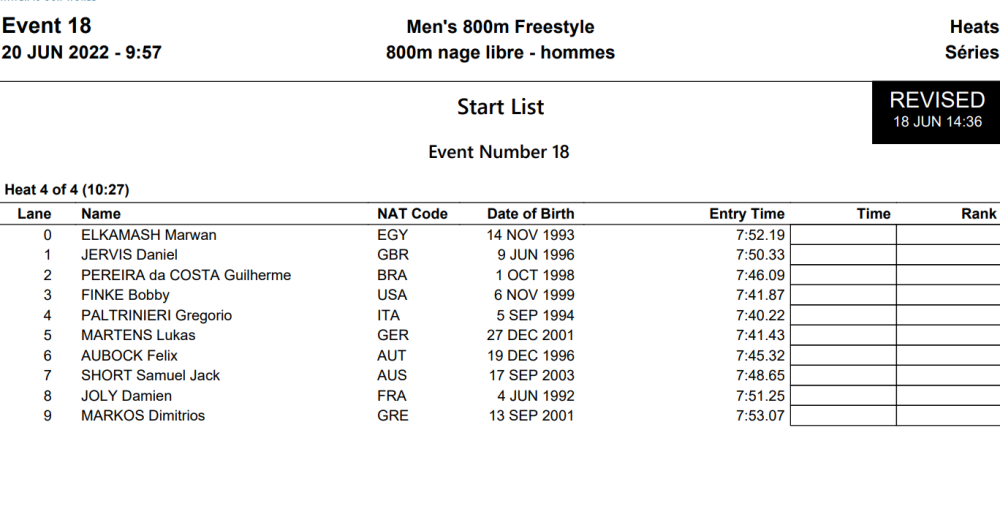Select the NAT Code column header

click(x=412, y=213)
